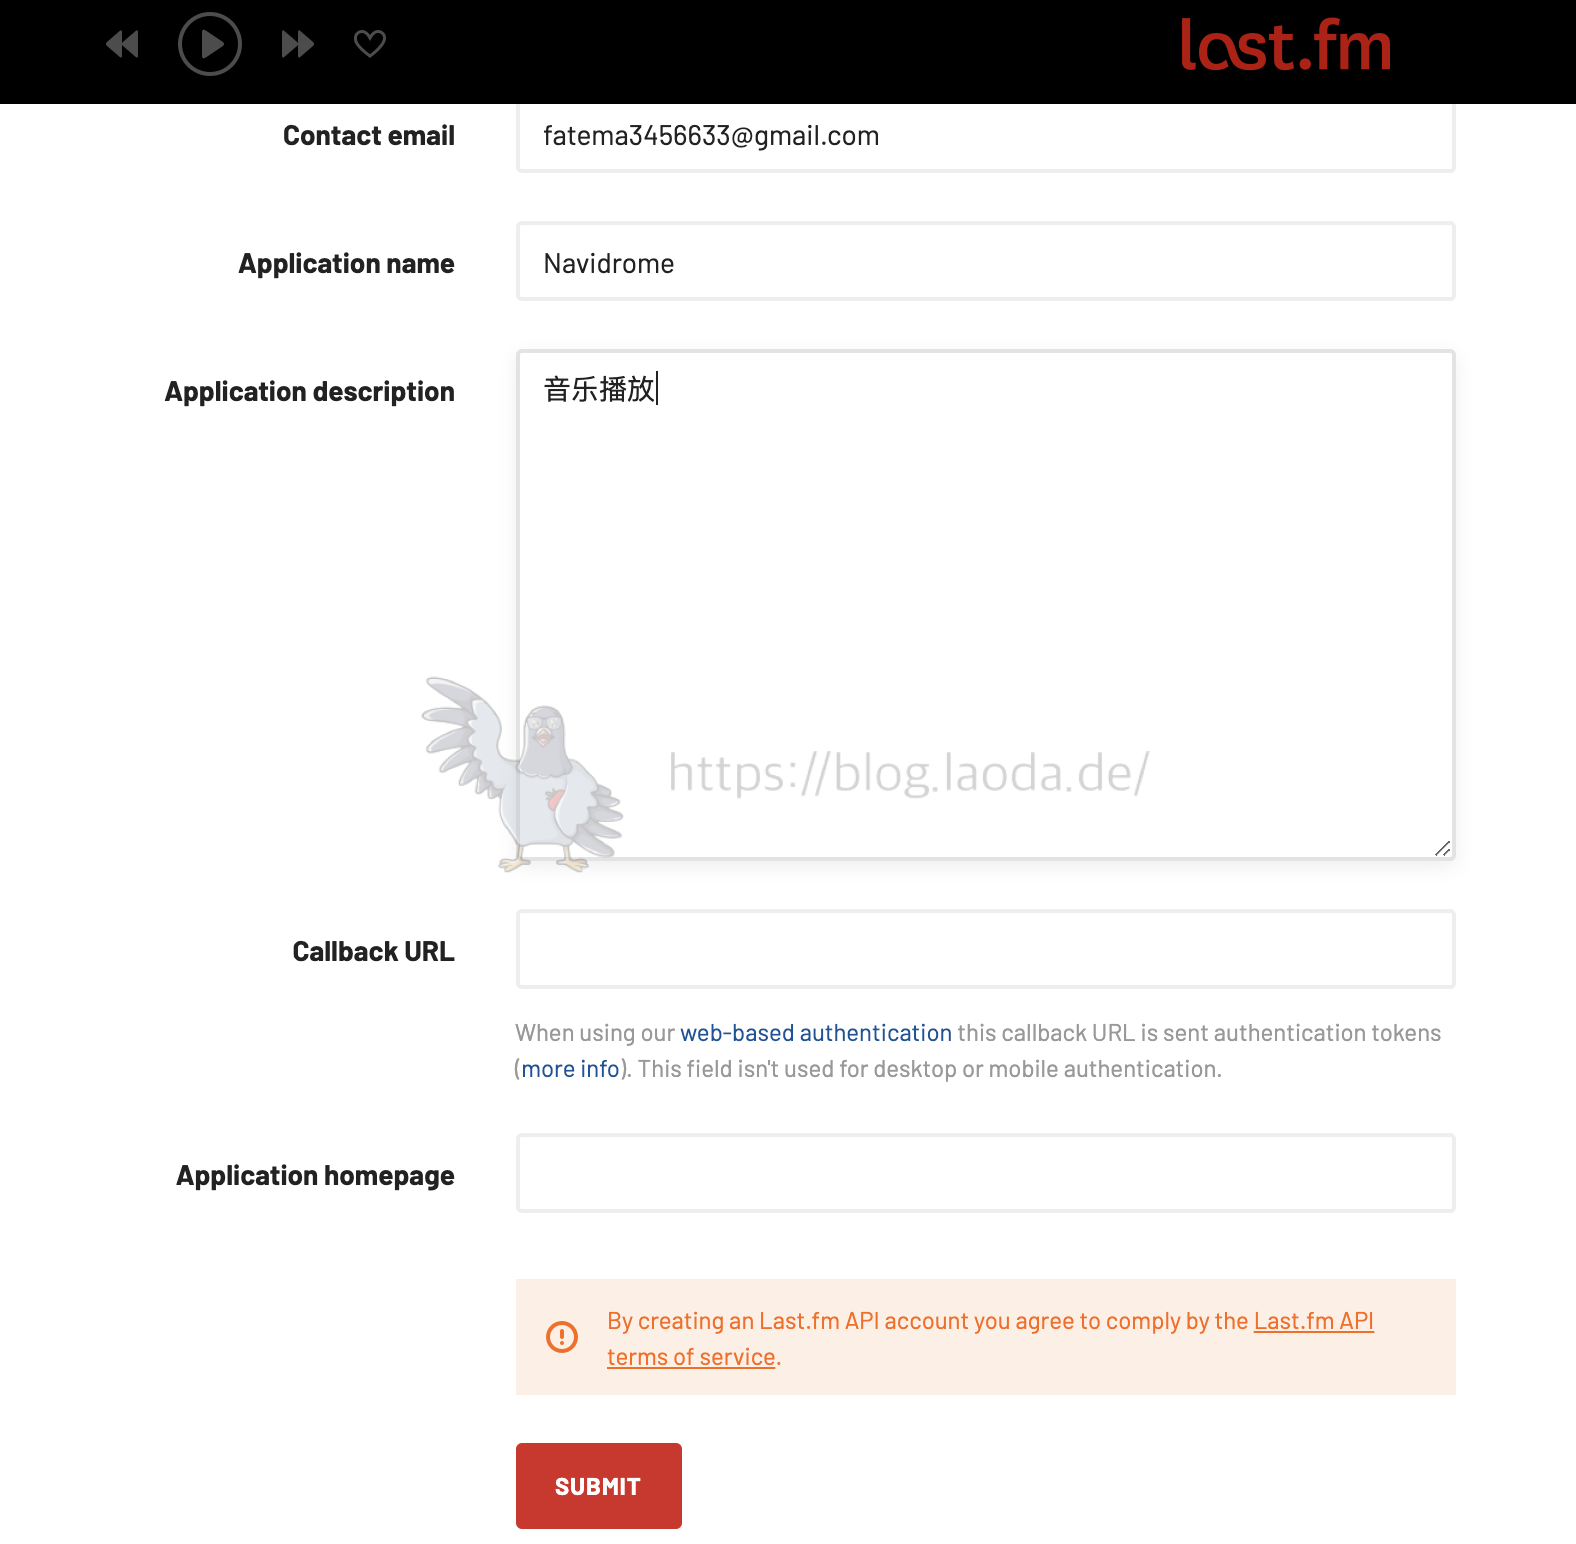Image resolution: width=1576 pixels, height=1544 pixels.
Task: Click the Callback URL label
Action: click(373, 951)
